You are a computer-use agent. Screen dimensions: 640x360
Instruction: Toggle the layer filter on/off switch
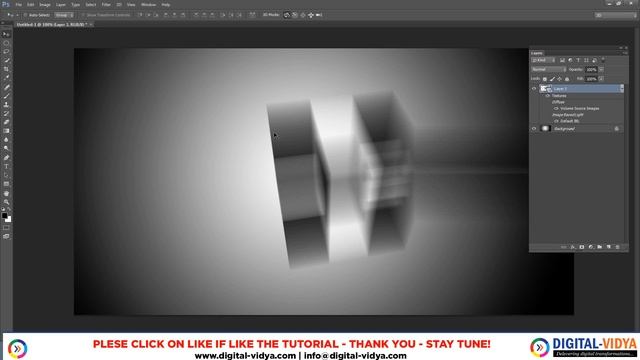[603, 60]
